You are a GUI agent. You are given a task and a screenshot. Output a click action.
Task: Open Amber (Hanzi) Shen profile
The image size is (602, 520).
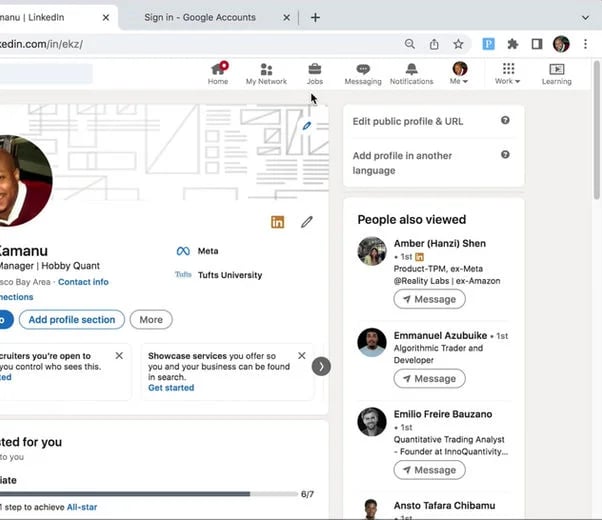pos(440,243)
